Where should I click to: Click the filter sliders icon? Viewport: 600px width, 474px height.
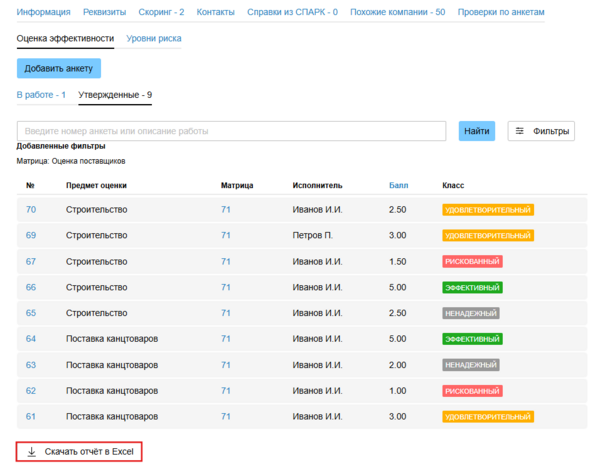tap(520, 131)
